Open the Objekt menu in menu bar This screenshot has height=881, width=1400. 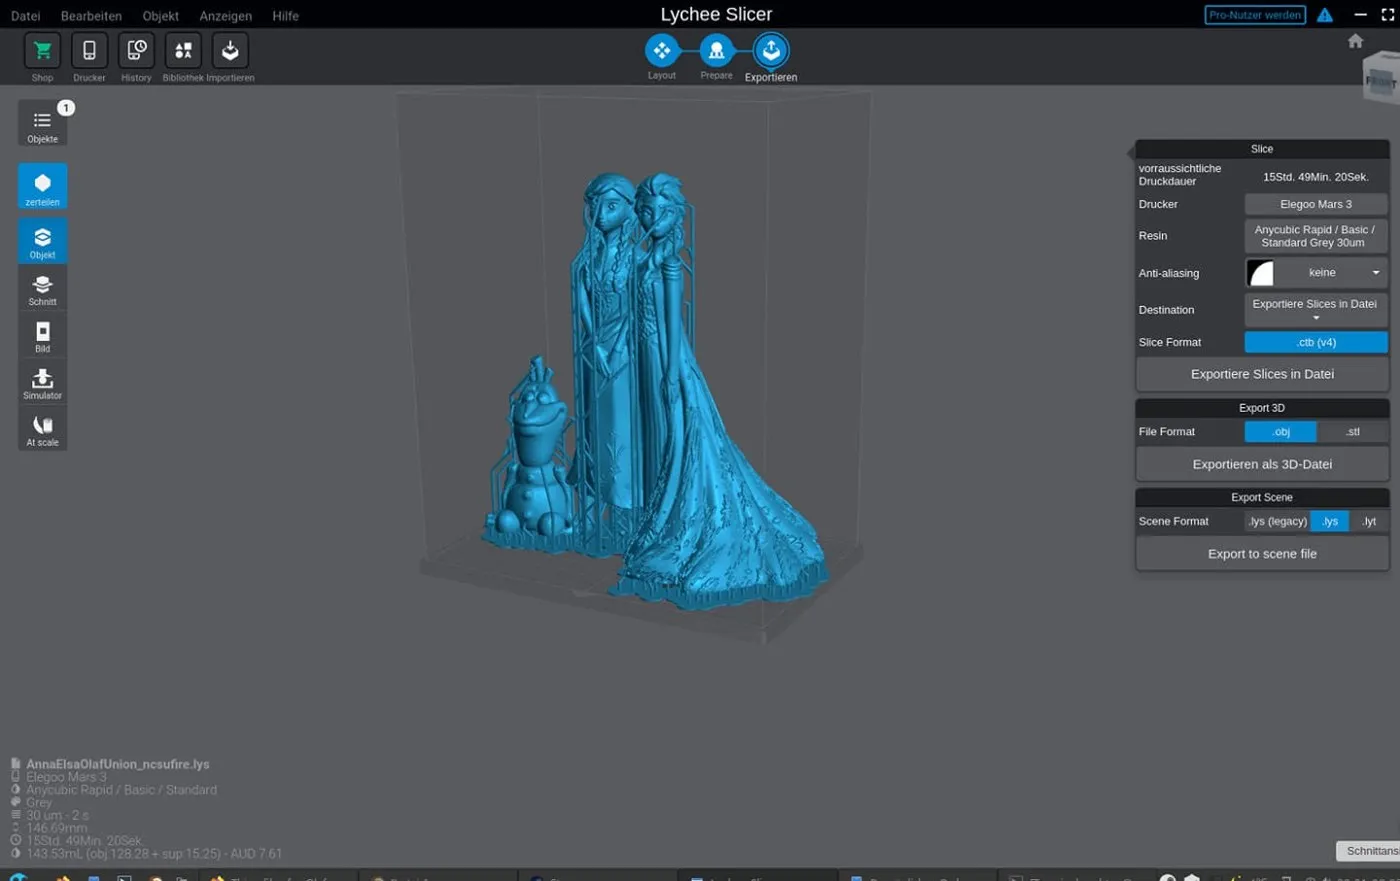pos(160,16)
